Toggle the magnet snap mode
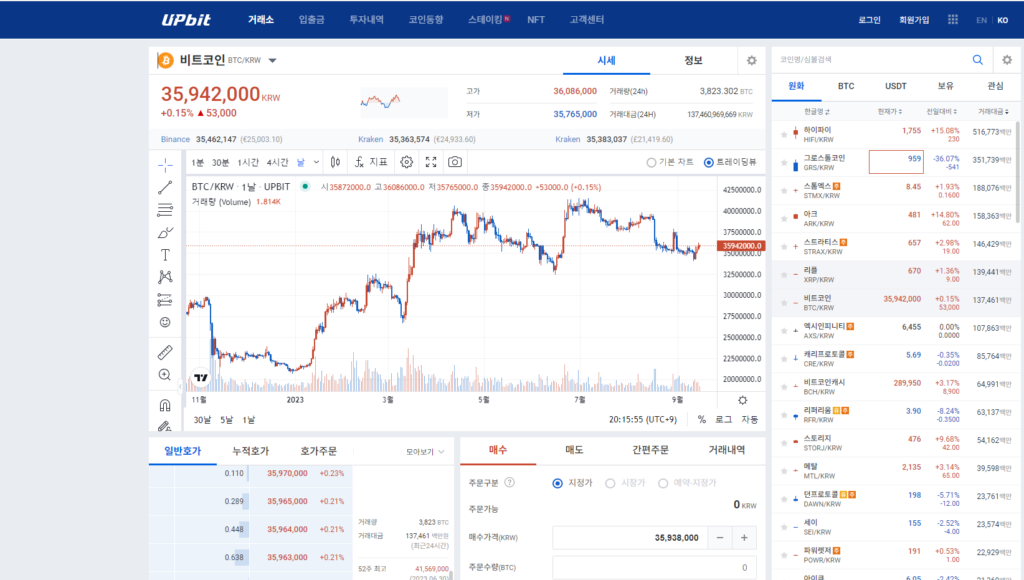The image size is (1024, 580). pos(165,405)
